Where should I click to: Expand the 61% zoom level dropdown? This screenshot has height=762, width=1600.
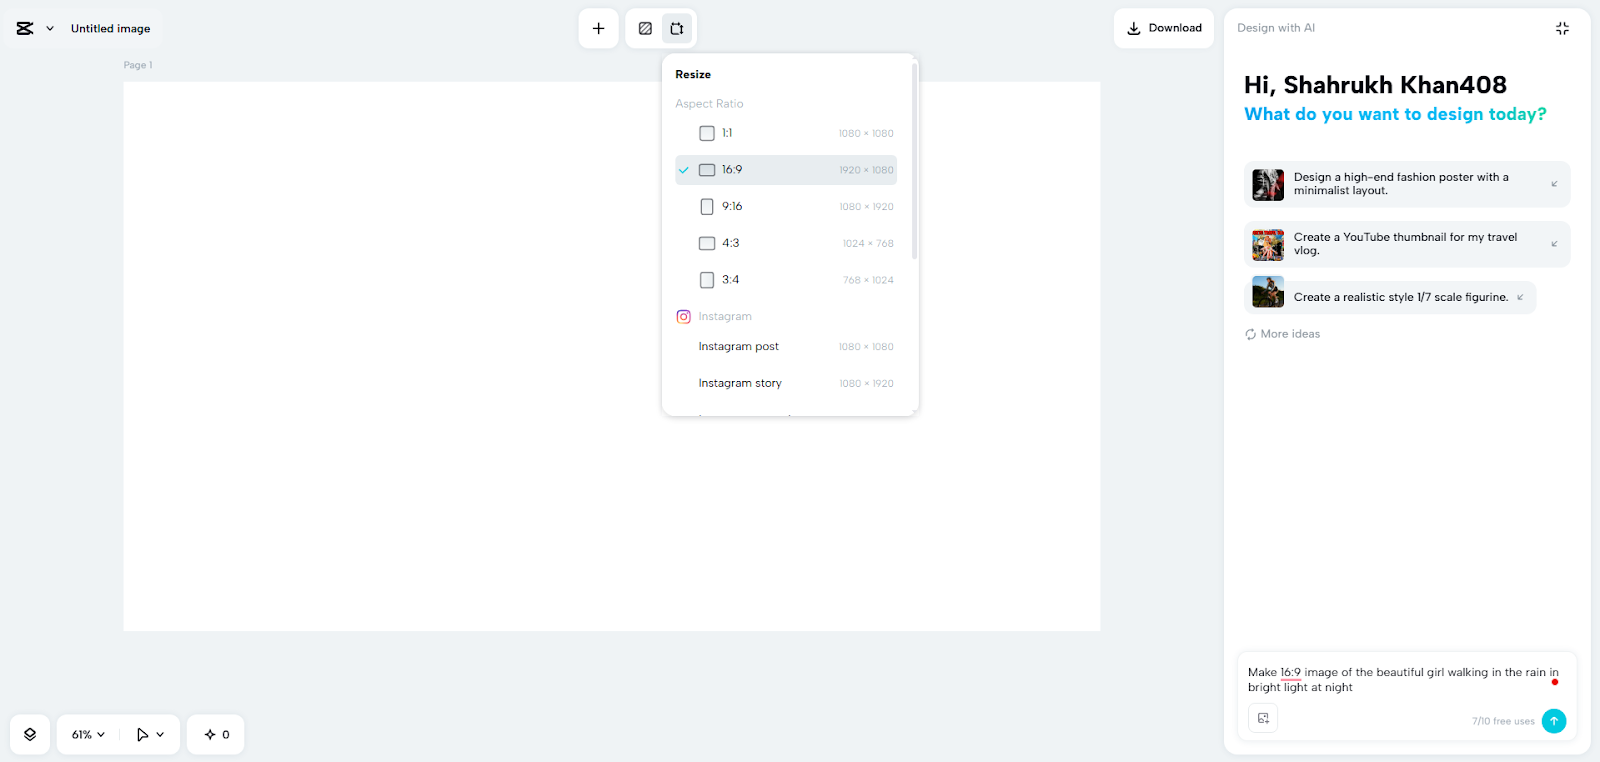click(x=88, y=735)
